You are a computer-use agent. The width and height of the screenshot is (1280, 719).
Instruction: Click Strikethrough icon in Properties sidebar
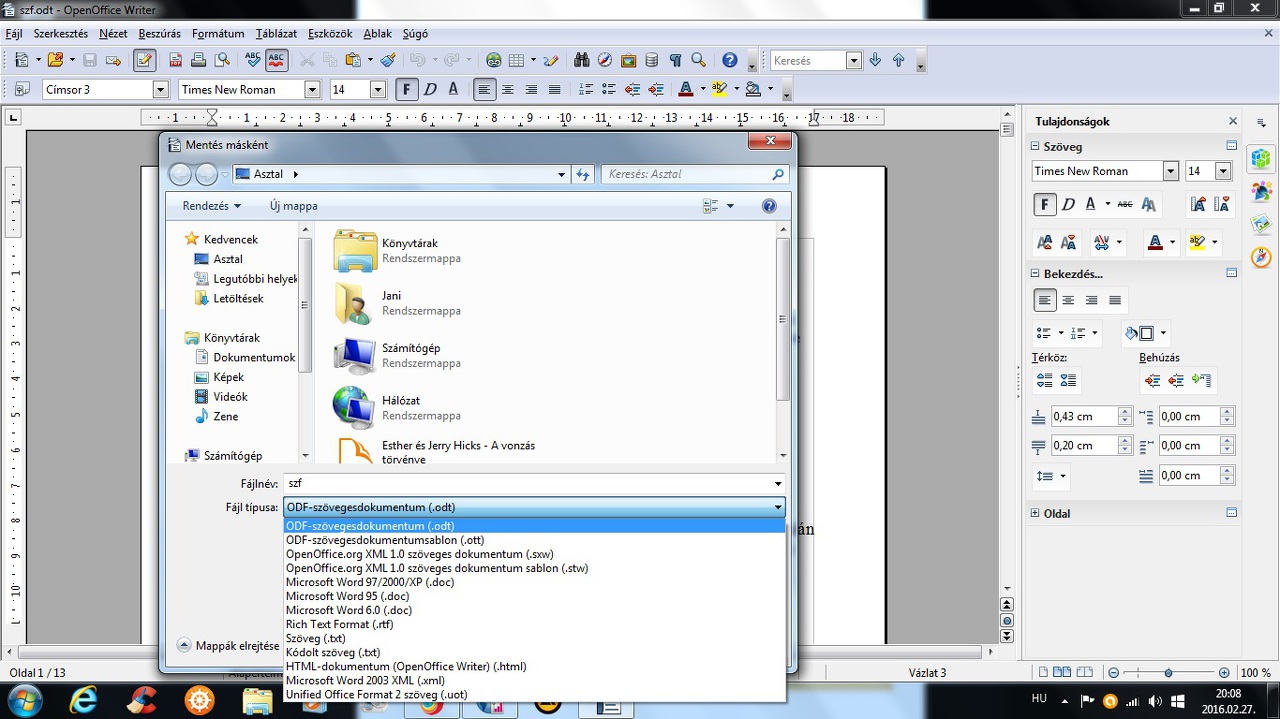[1125, 205]
